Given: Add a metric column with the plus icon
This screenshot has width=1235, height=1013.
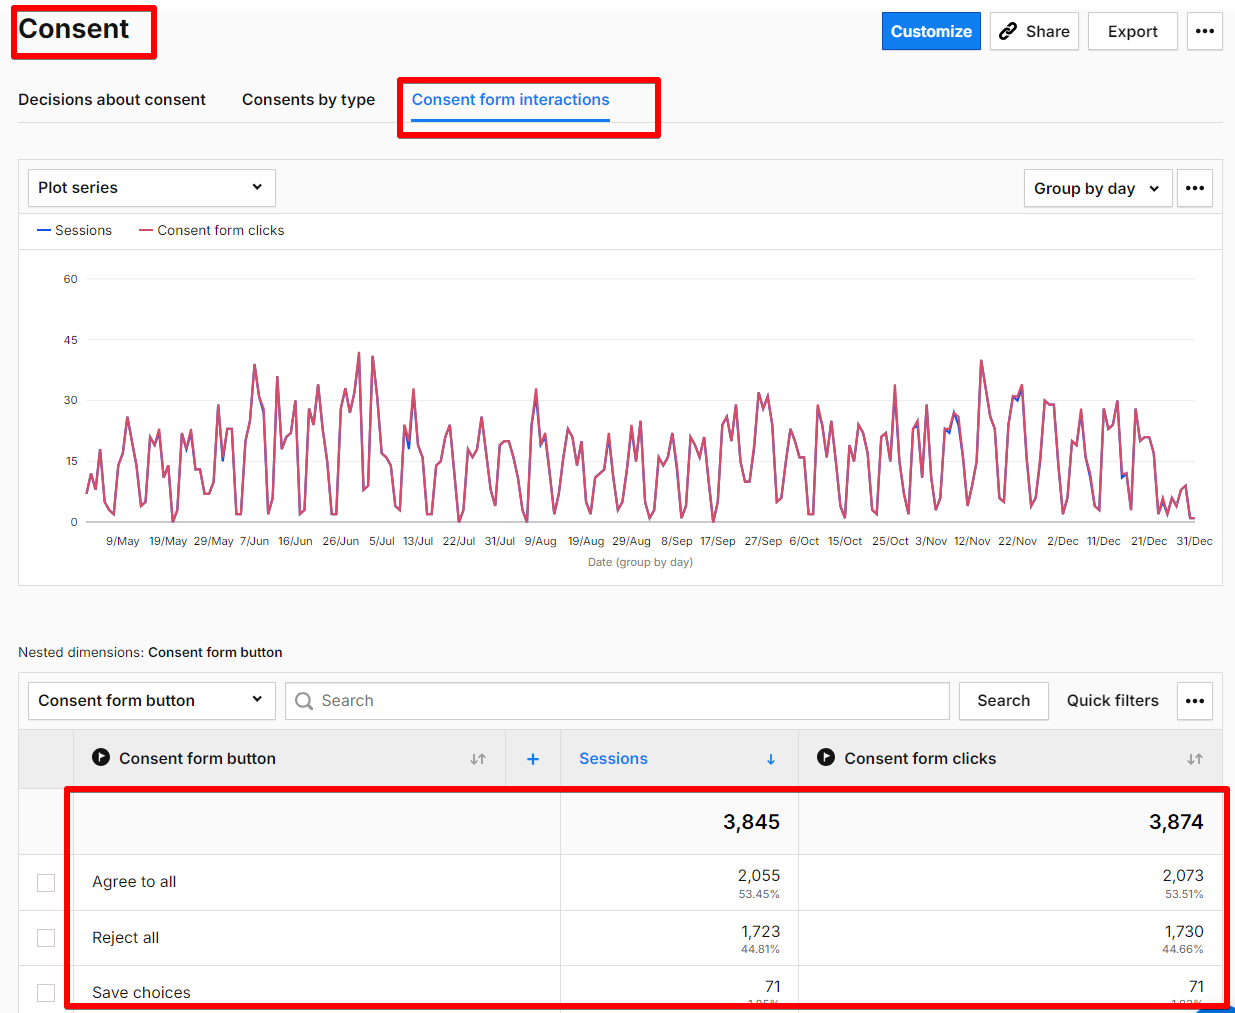Looking at the screenshot, I should tap(532, 758).
